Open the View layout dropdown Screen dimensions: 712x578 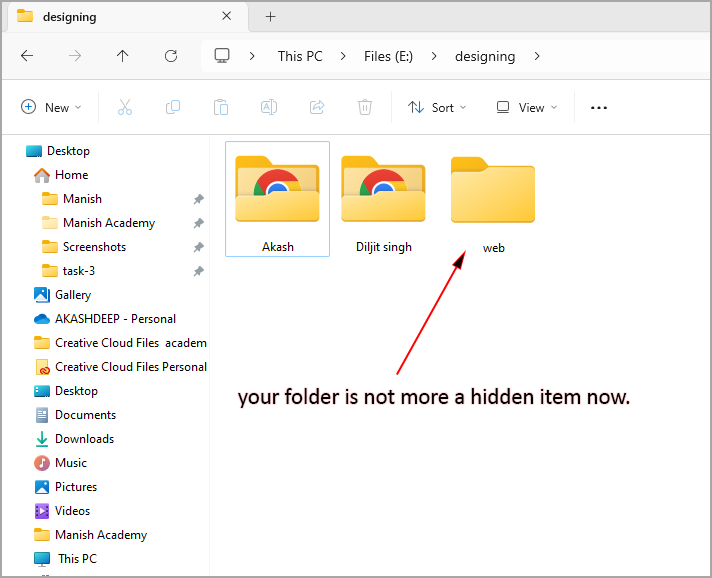[527, 107]
